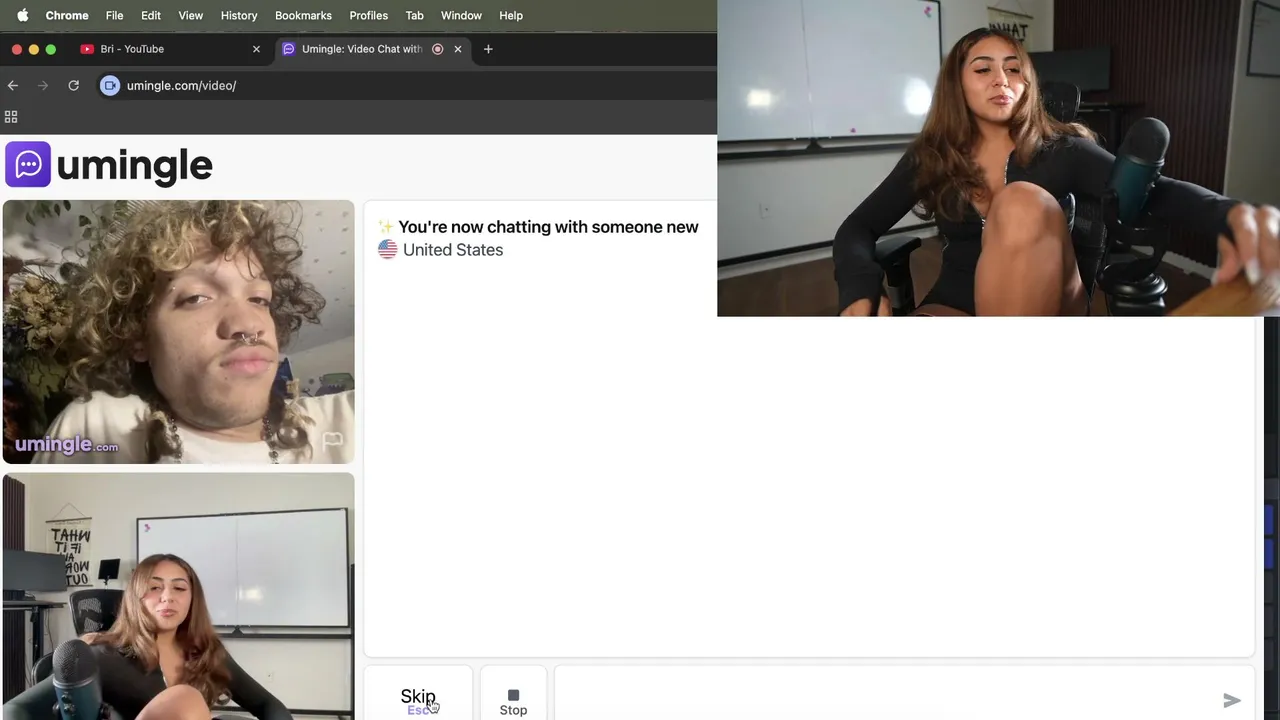
Task: Close the Bri - YouTube tab
Action: coord(256,49)
